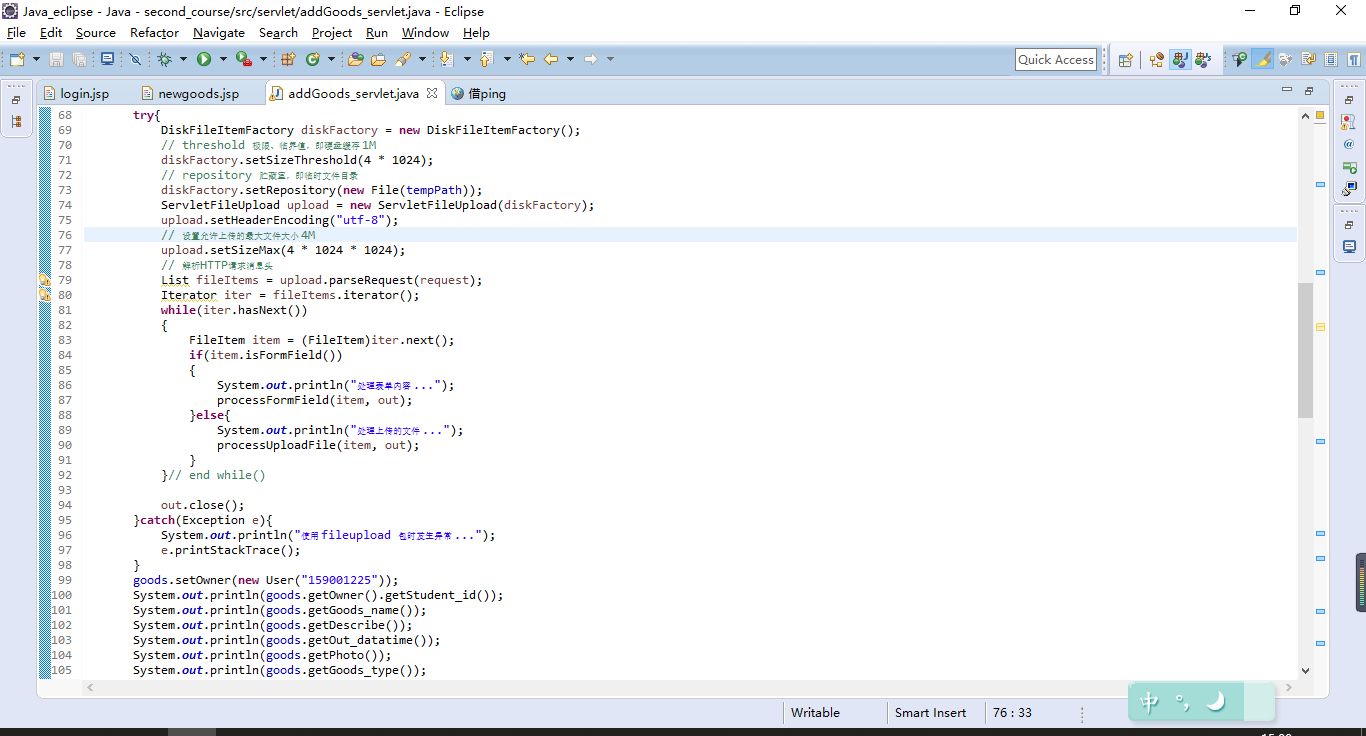Toggle punctuation mode in IME bar

tap(1183, 702)
